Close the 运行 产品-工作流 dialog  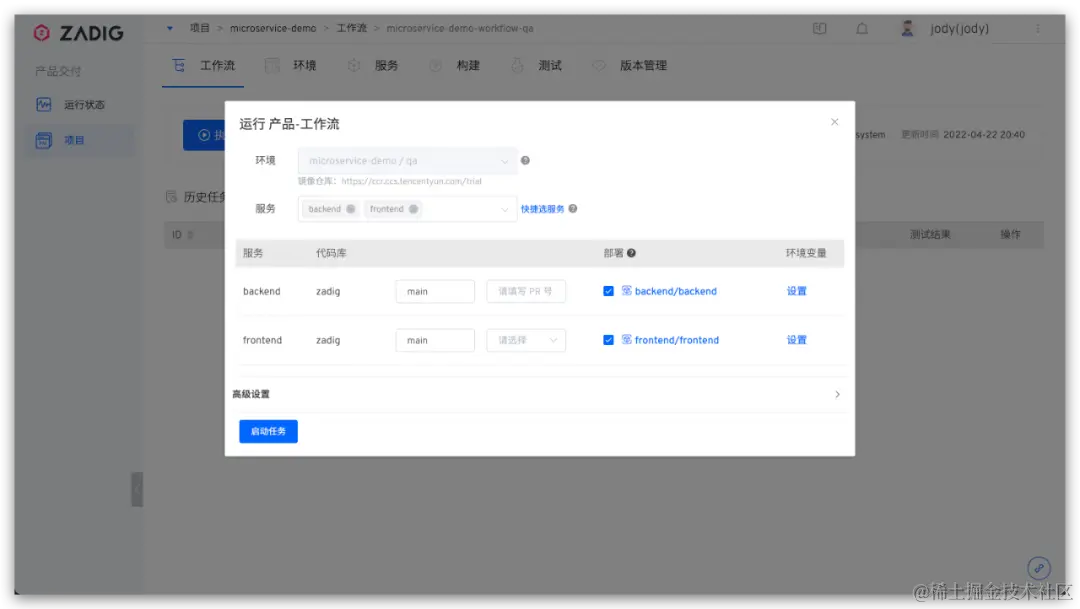pyautogui.click(x=834, y=122)
